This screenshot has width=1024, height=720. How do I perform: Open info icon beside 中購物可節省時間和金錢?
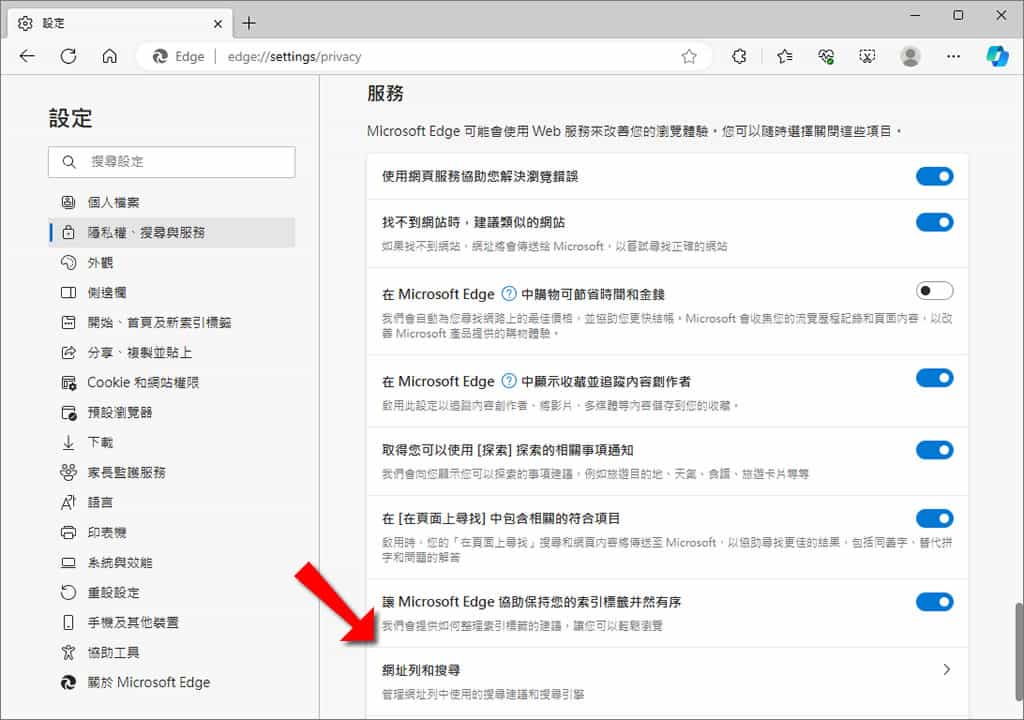pos(508,294)
